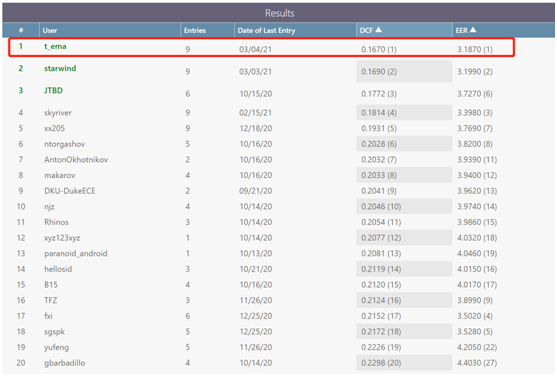Open user JTBD profile link

click(53, 90)
